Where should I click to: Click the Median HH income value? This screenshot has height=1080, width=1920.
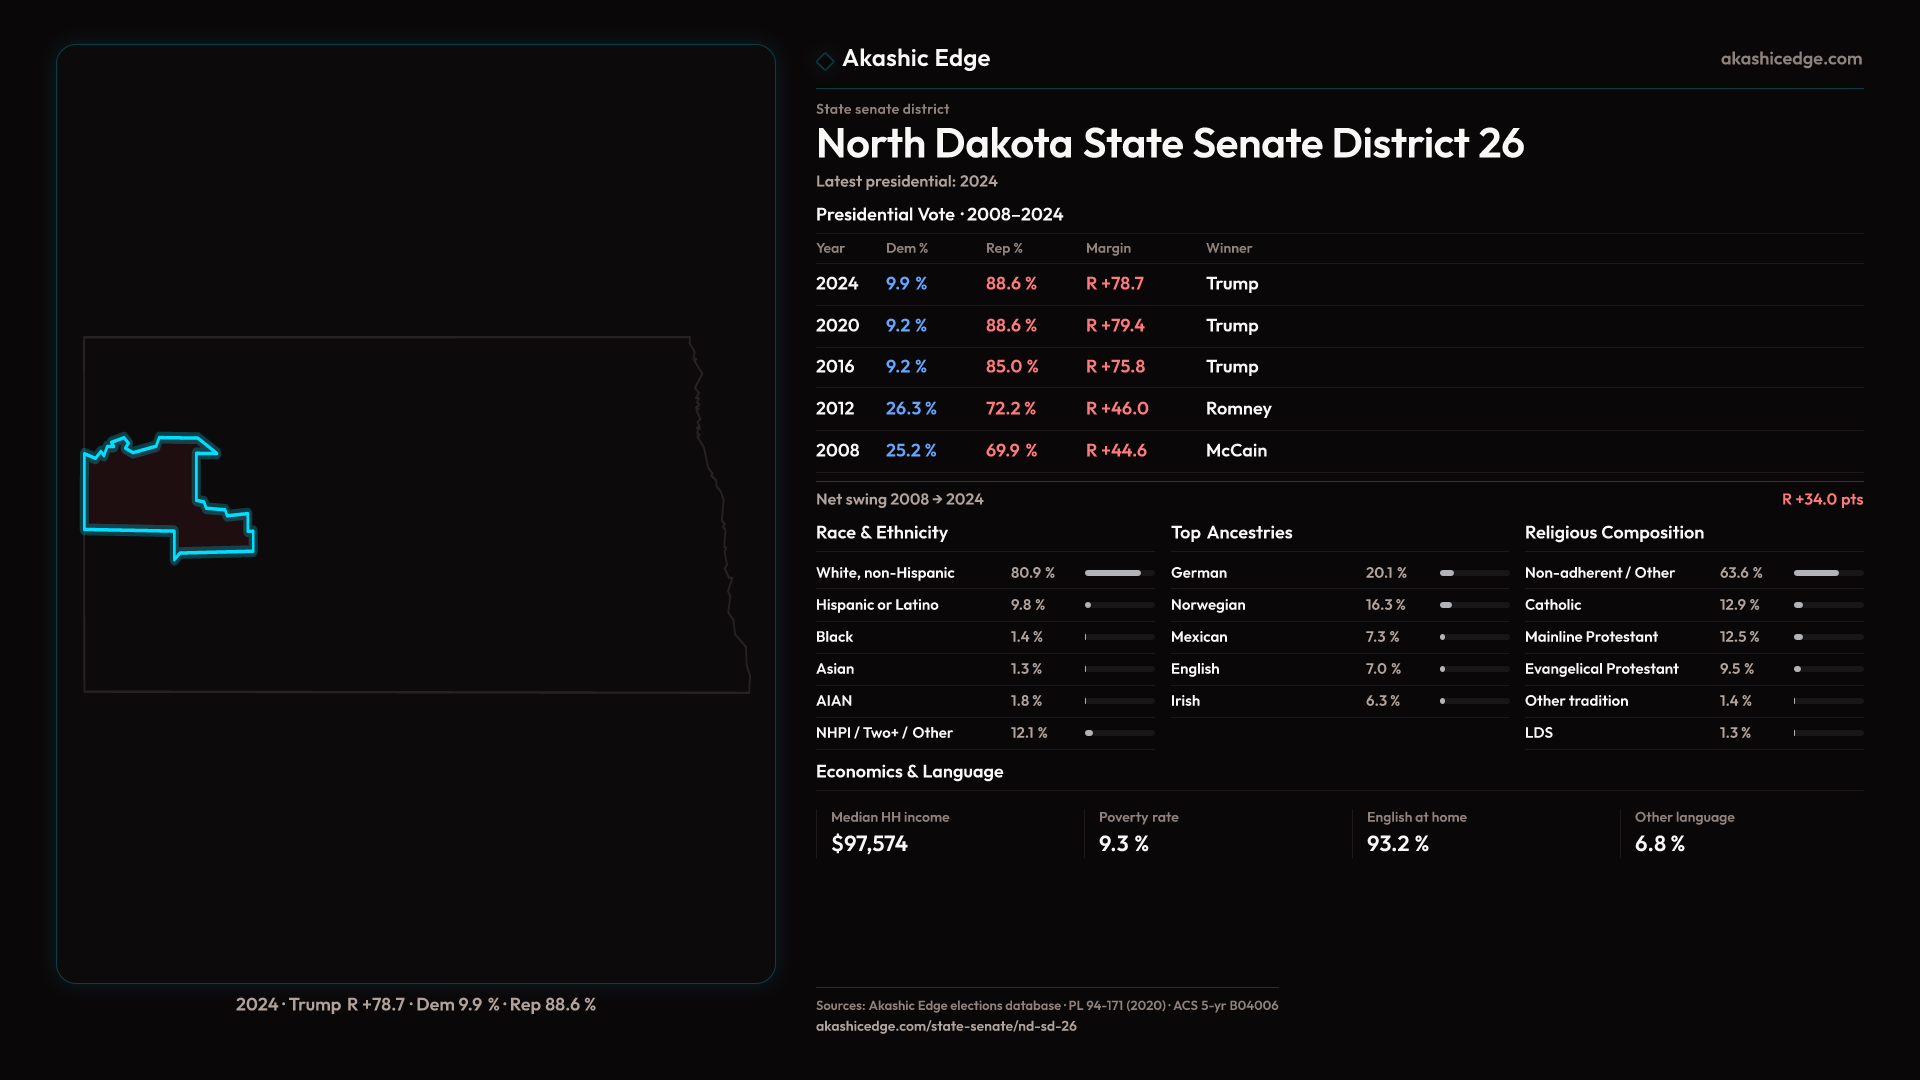click(869, 844)
